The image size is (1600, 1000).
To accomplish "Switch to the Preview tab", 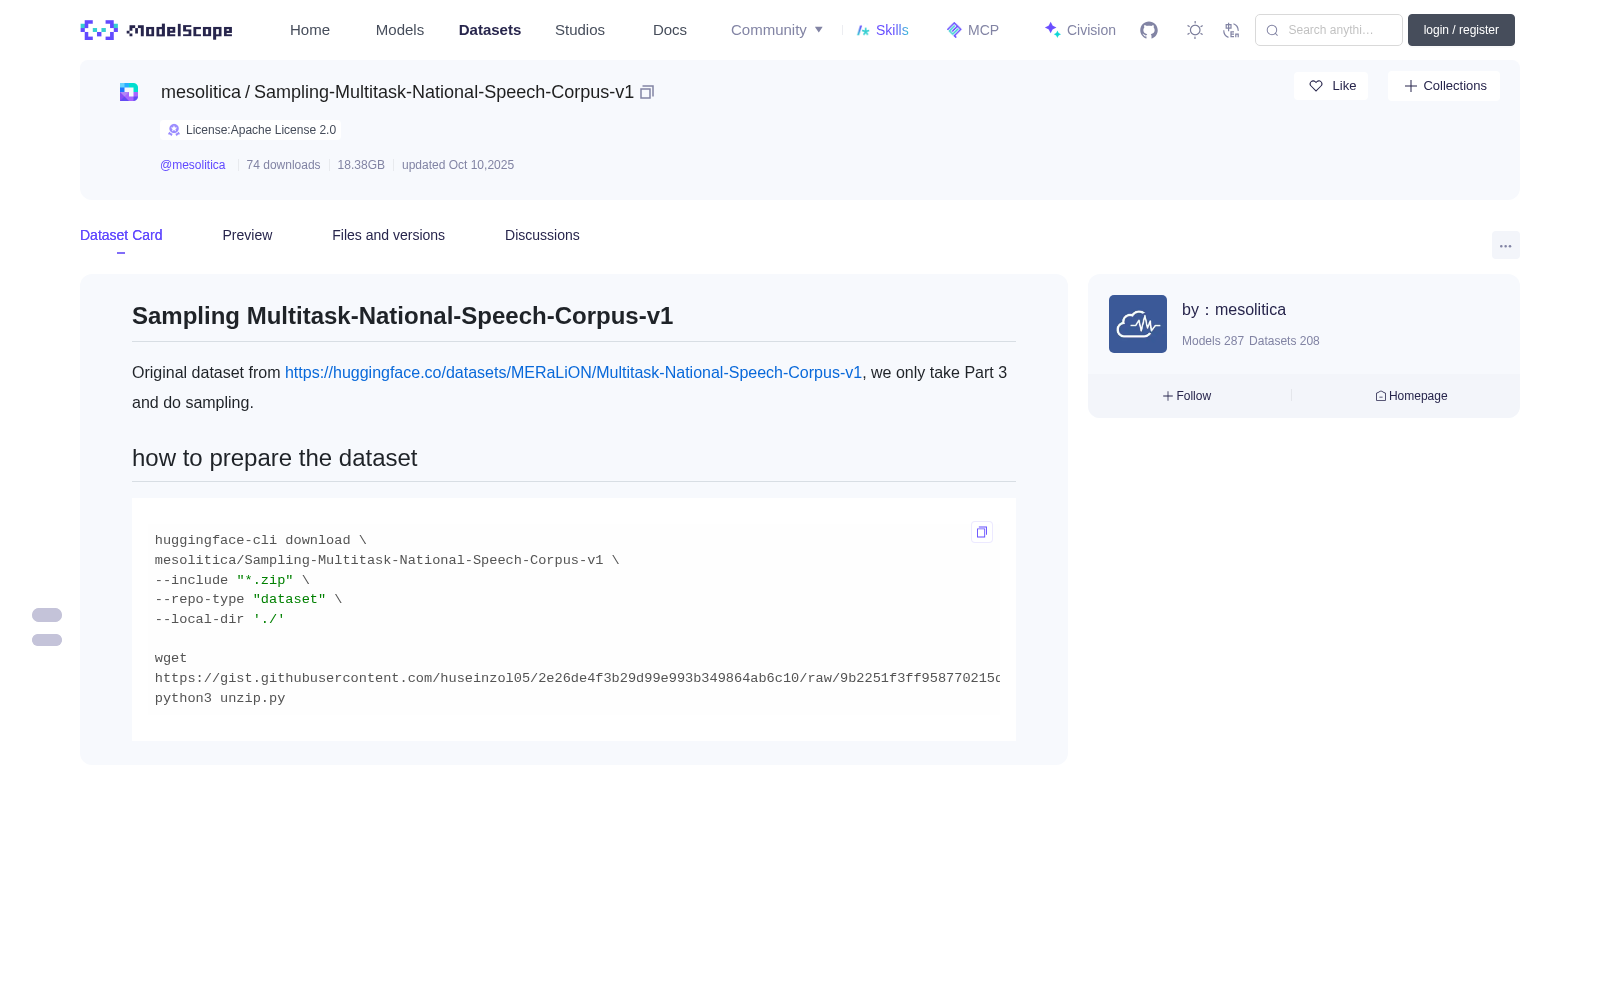I will tap(247, 235).
